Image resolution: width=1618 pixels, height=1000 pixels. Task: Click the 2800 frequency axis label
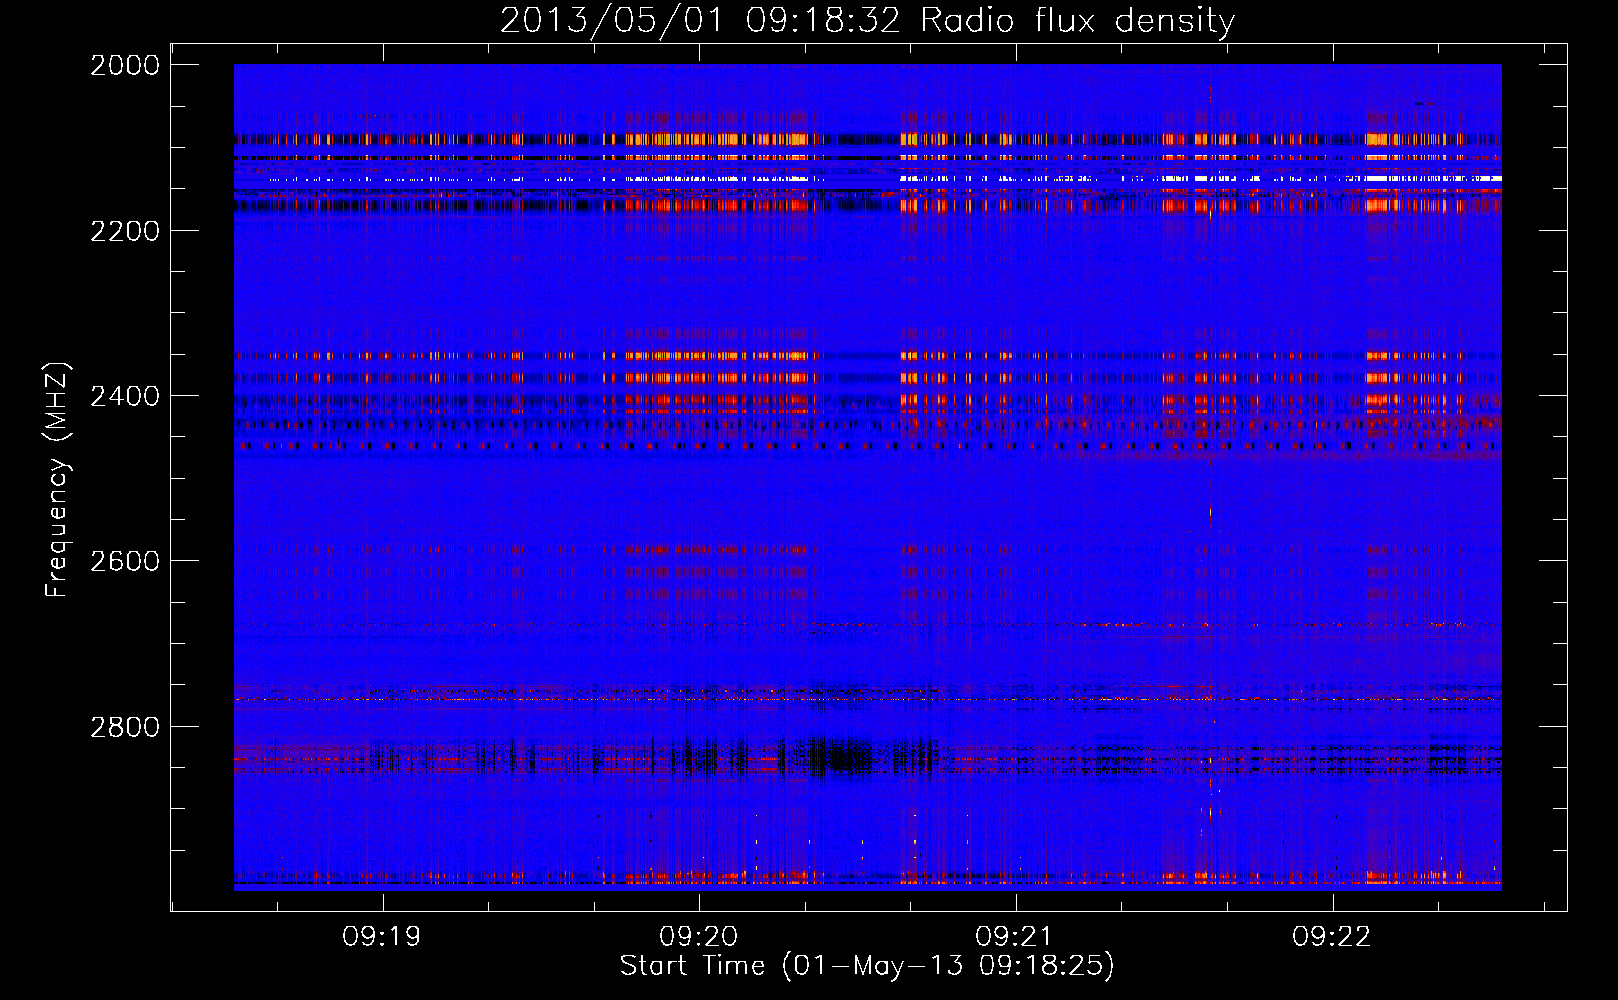pos(125,726)
